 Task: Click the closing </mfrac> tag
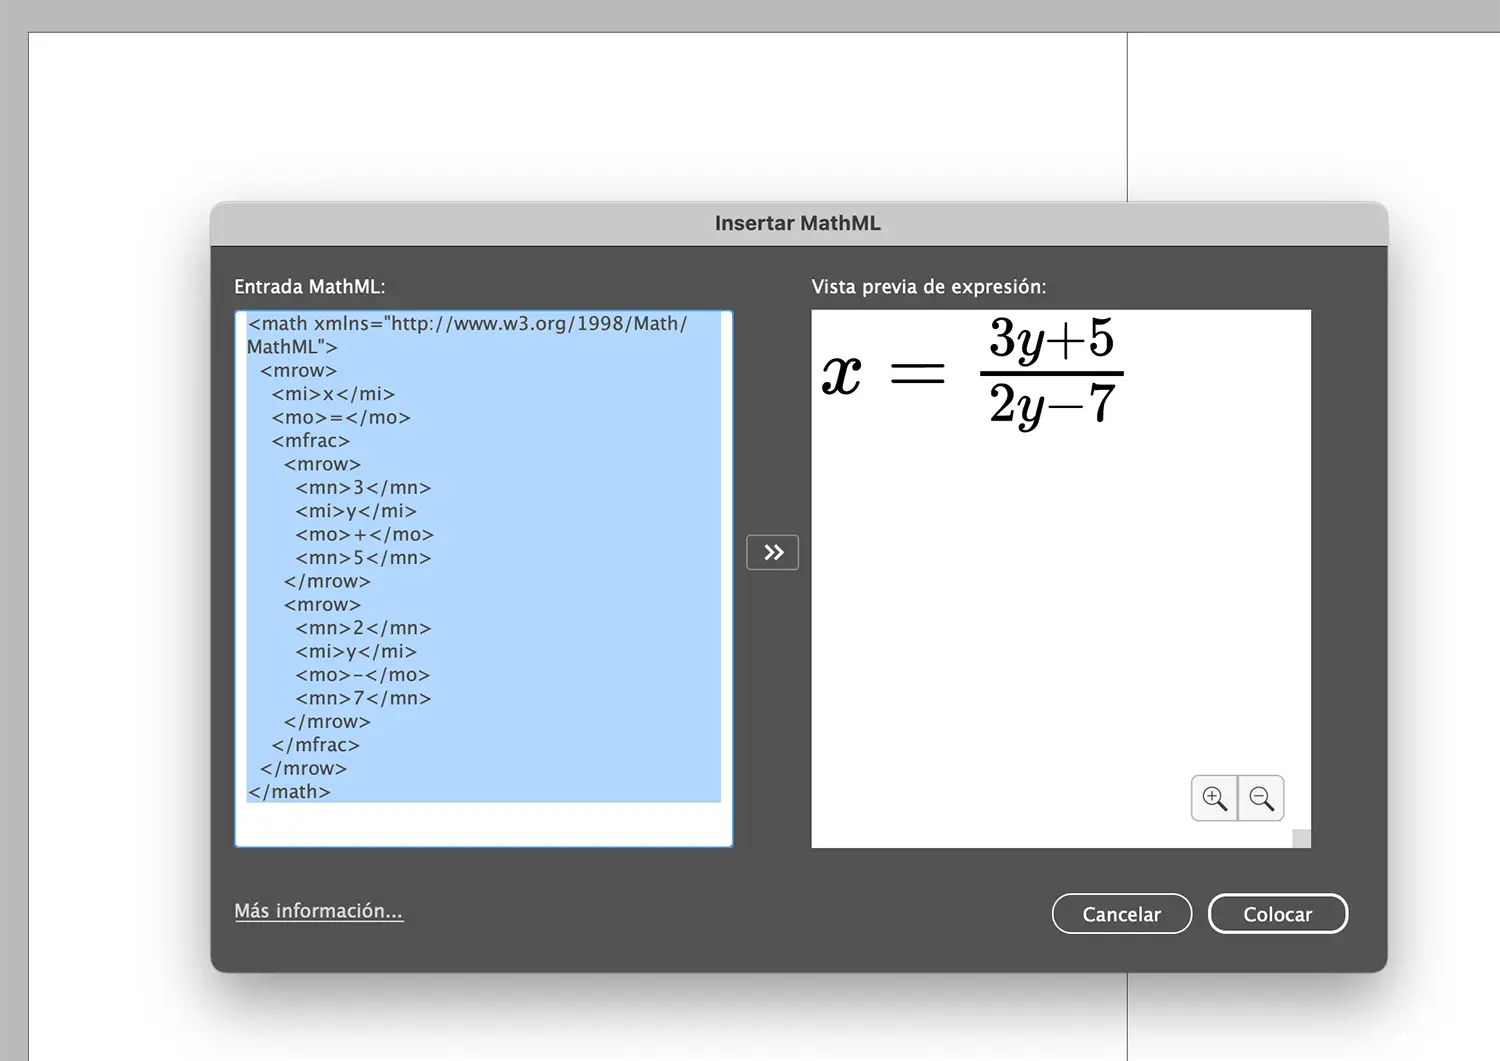pyautogui.click(x=315, y=745)
